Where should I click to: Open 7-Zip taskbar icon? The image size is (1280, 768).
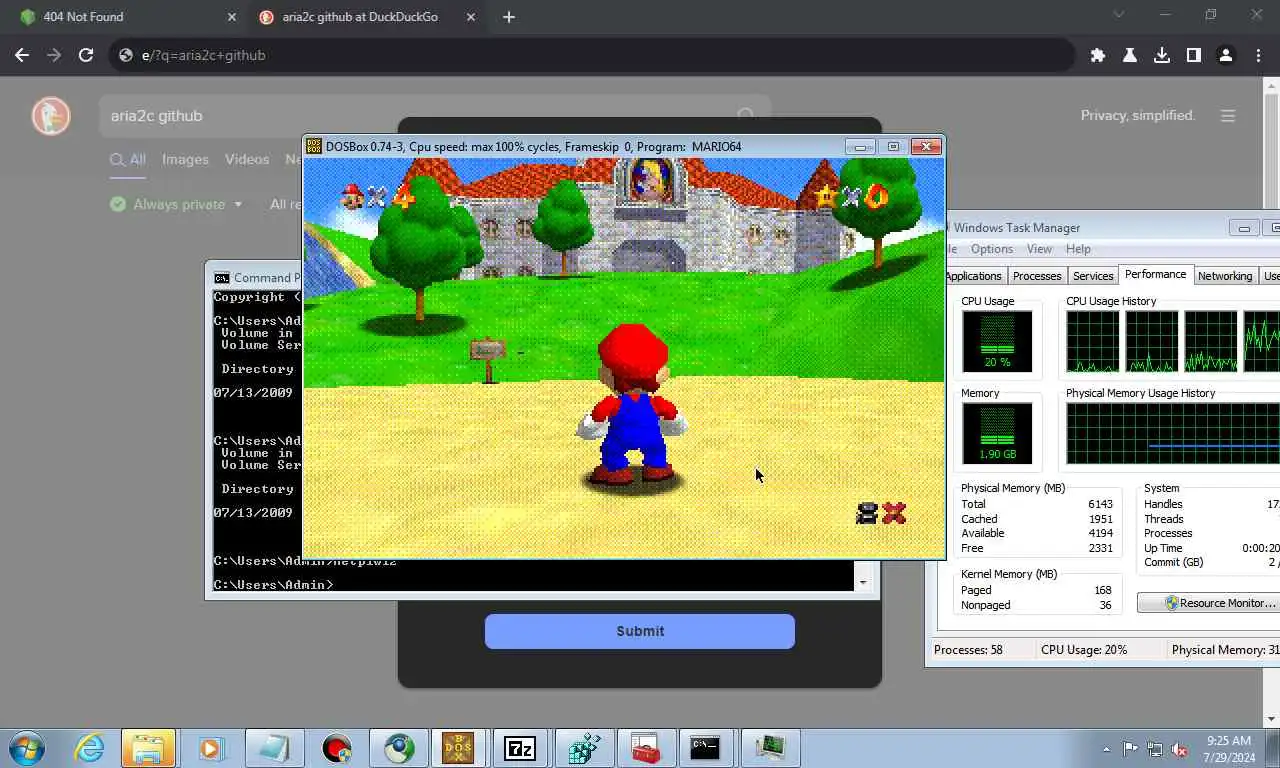(x=520, y=748)
